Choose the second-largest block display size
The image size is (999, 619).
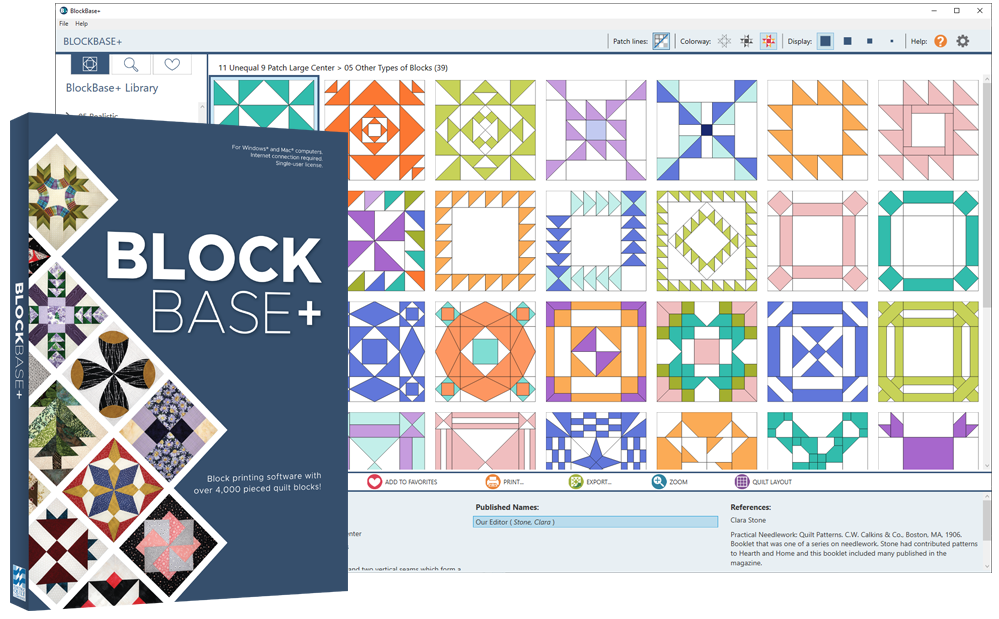848,41
